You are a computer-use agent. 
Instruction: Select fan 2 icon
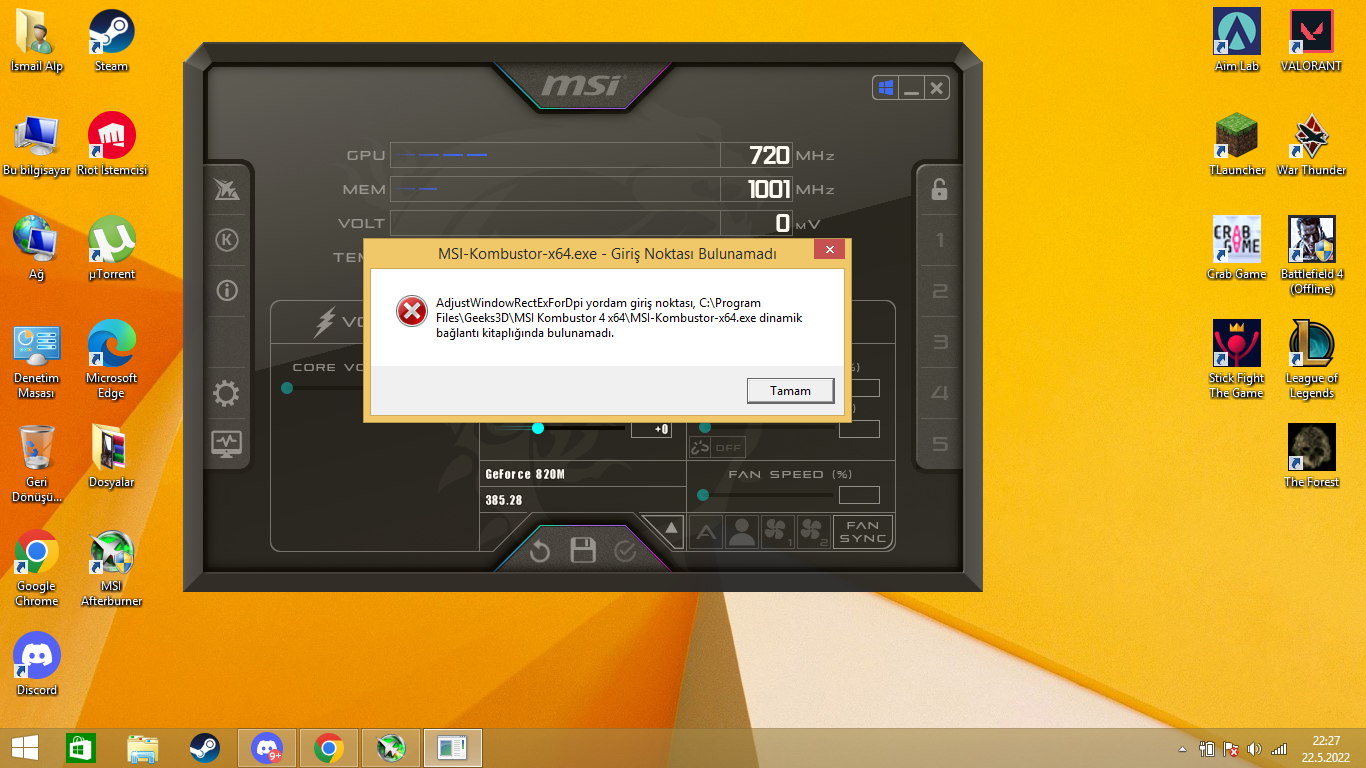813,532
